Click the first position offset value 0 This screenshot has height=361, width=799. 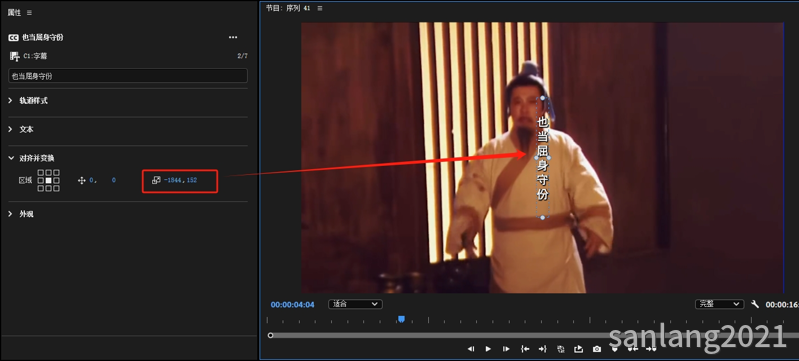[x=92, y=180]
